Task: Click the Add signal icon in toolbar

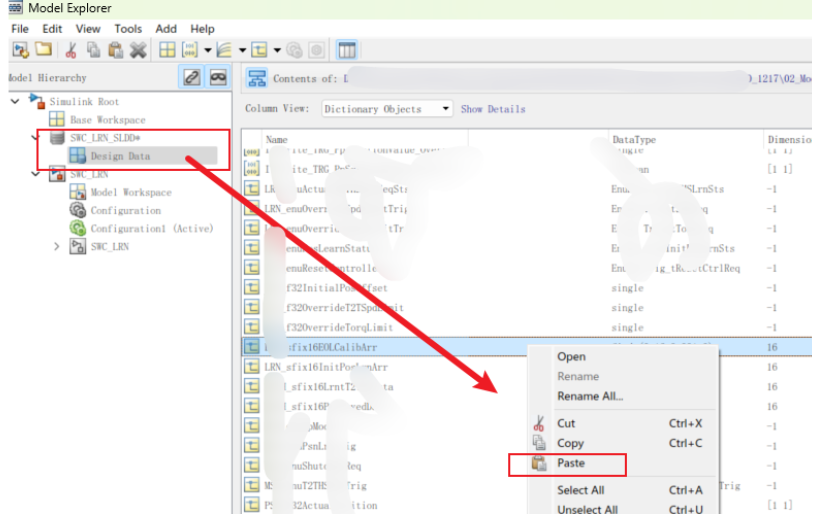Action: pyautogui.click(x=224, y=50)
